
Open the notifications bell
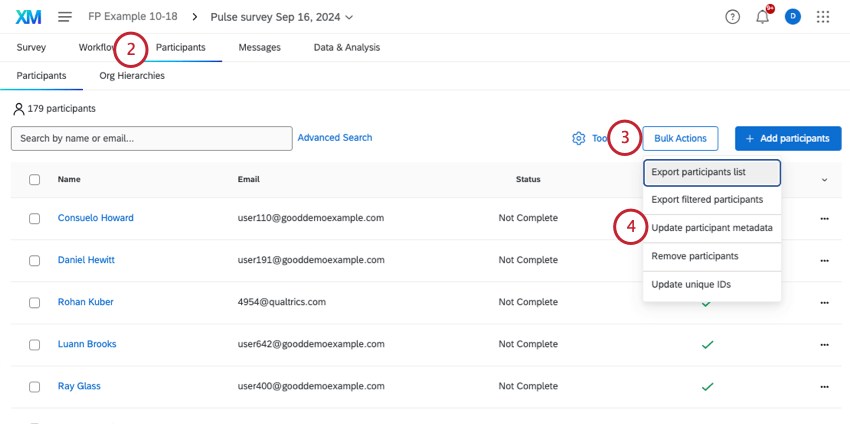tap(763, 17)
